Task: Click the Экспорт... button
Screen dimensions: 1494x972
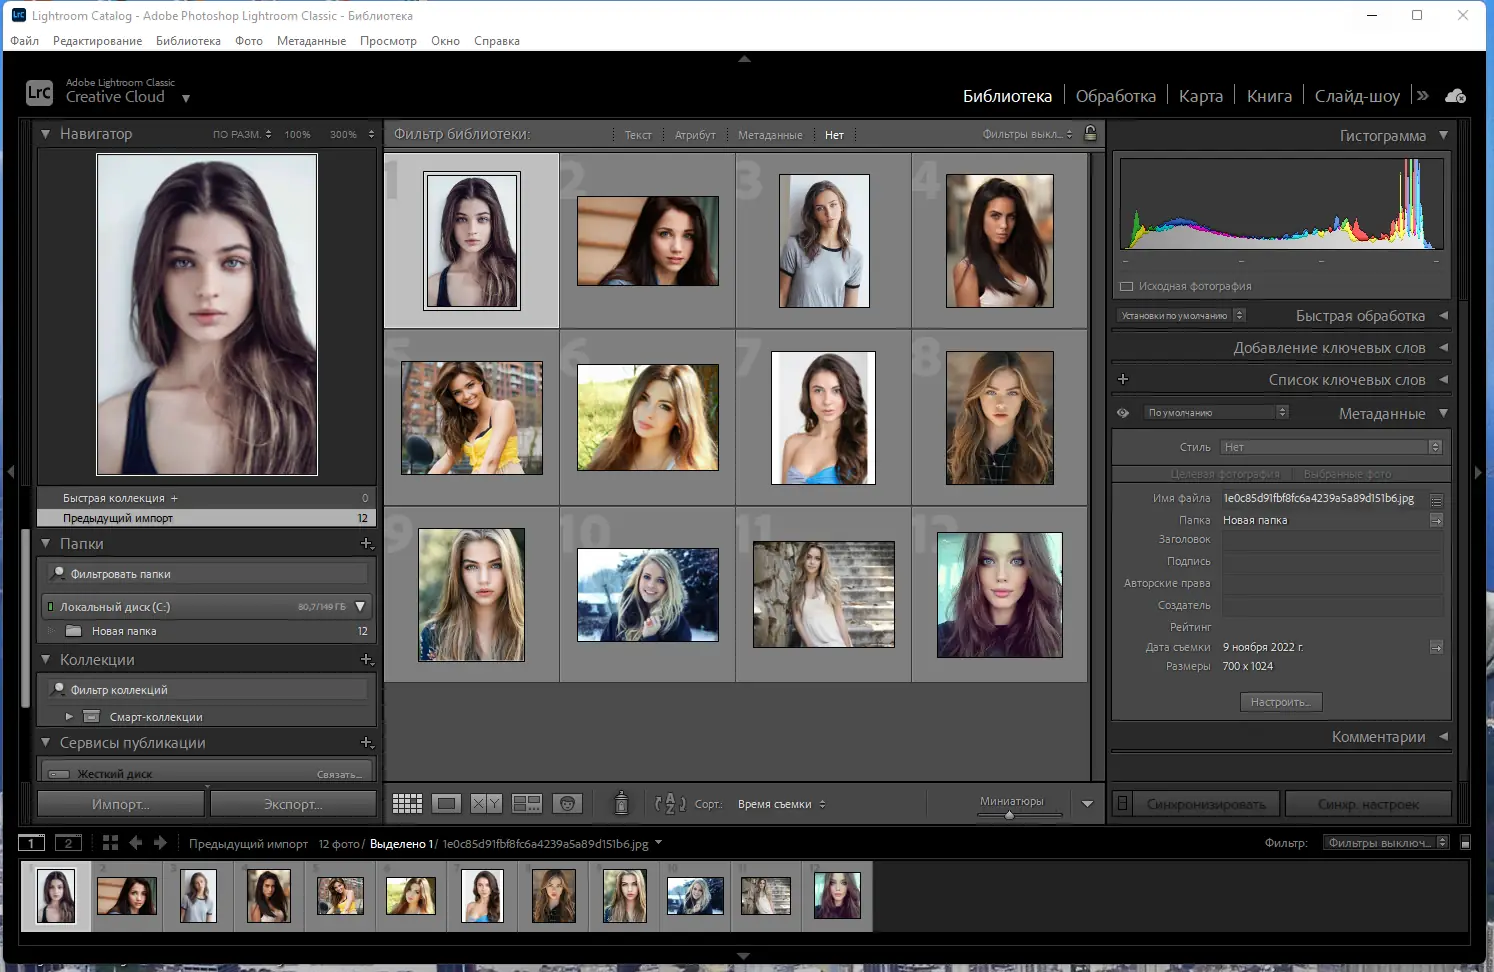Action: point(293,804)
